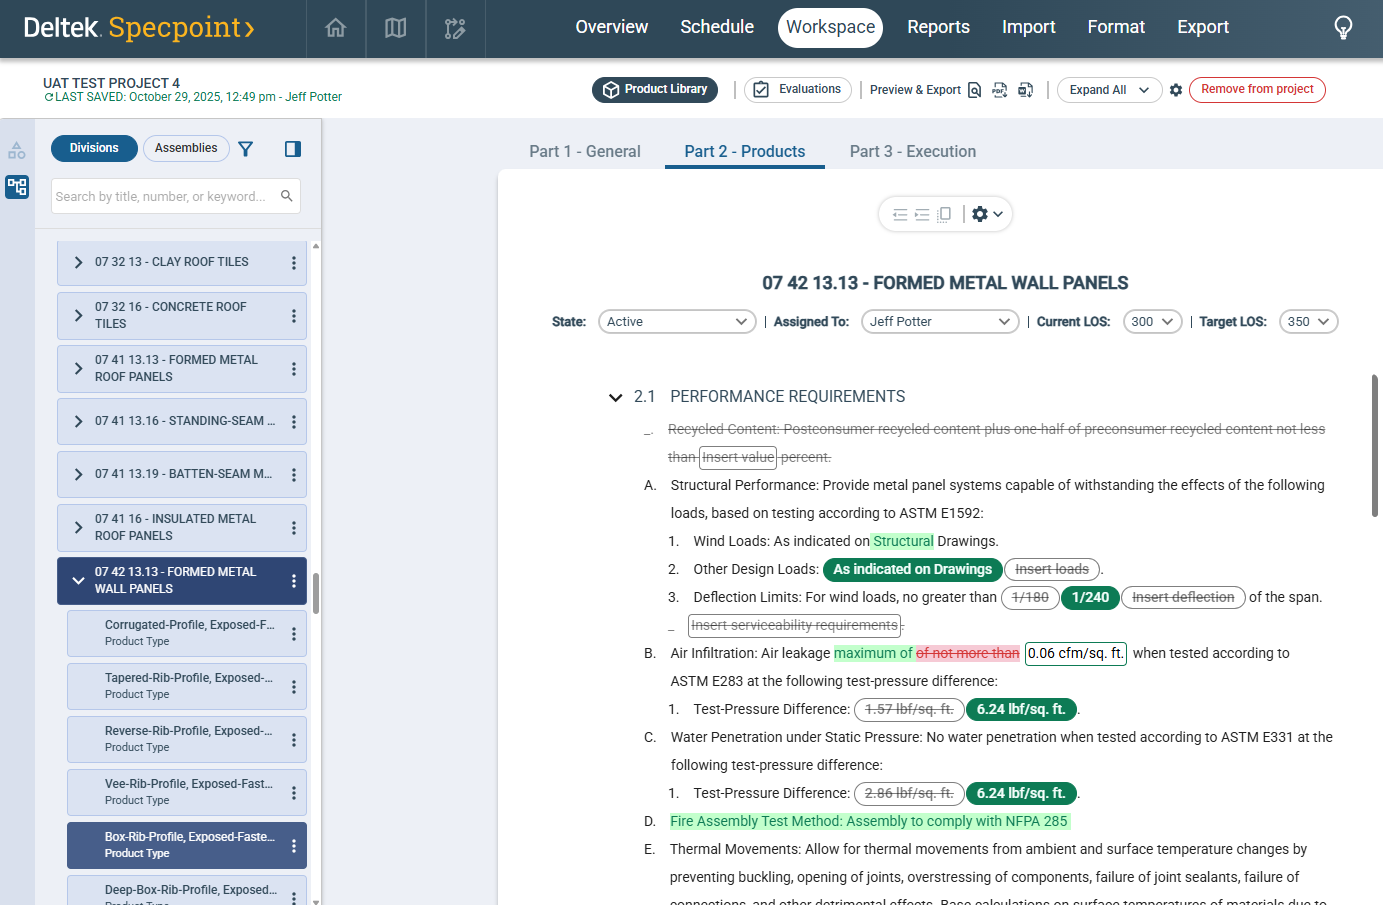Click Remove from project button
Screen dimensions: 1383x905
click(1256, 90)
